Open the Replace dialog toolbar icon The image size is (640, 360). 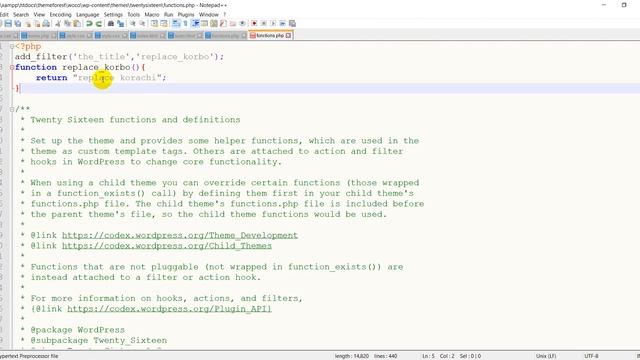120,24
